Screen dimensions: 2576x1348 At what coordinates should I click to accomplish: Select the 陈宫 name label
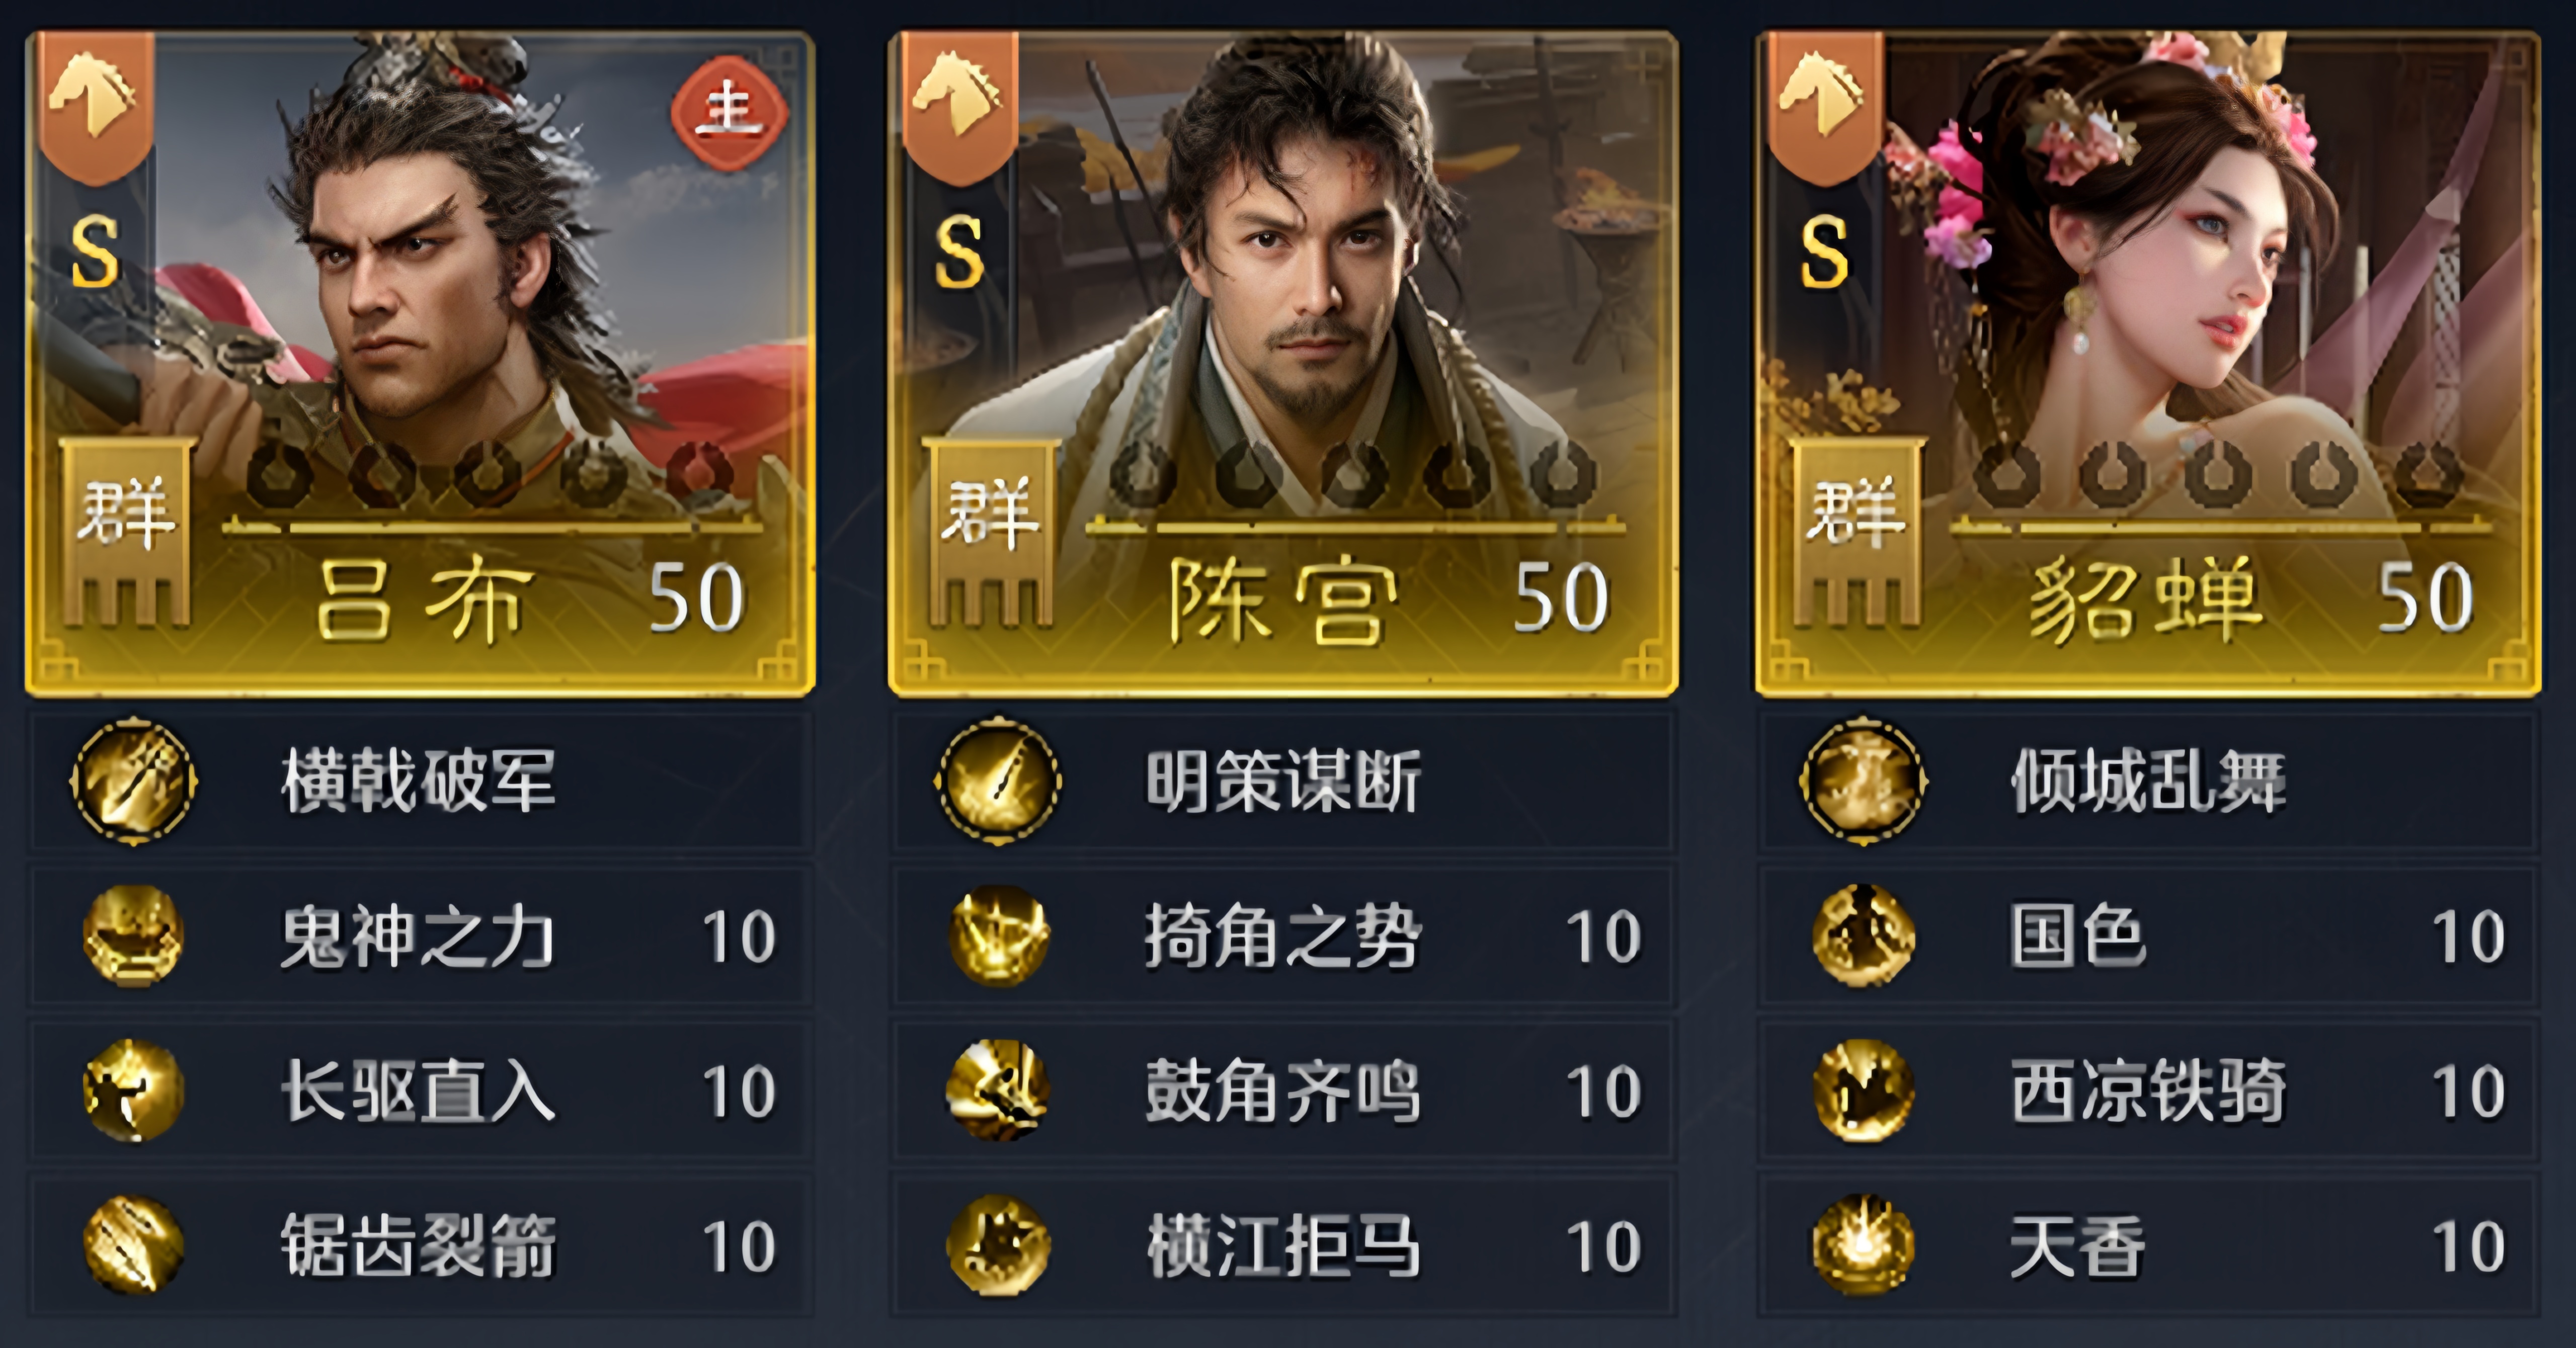[x=1284, y=600]
